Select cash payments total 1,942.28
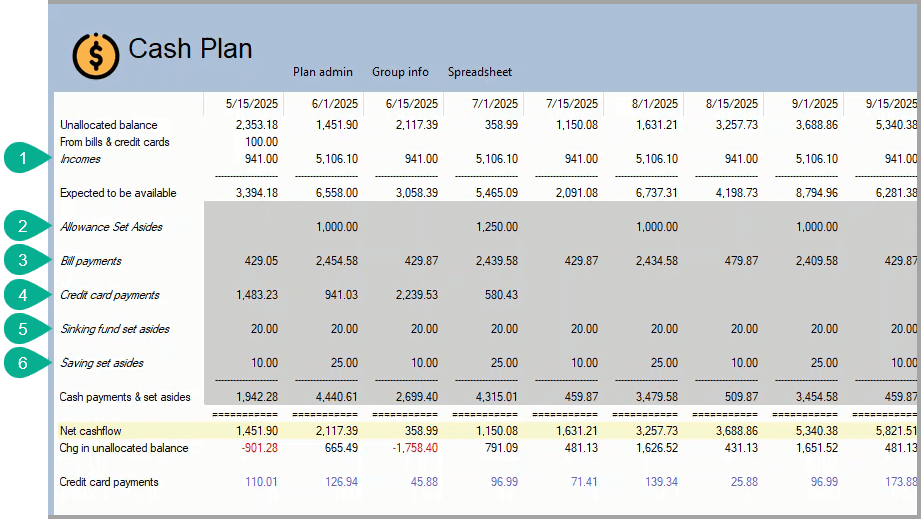Screen dimensions: 921x519 (257, 397)
